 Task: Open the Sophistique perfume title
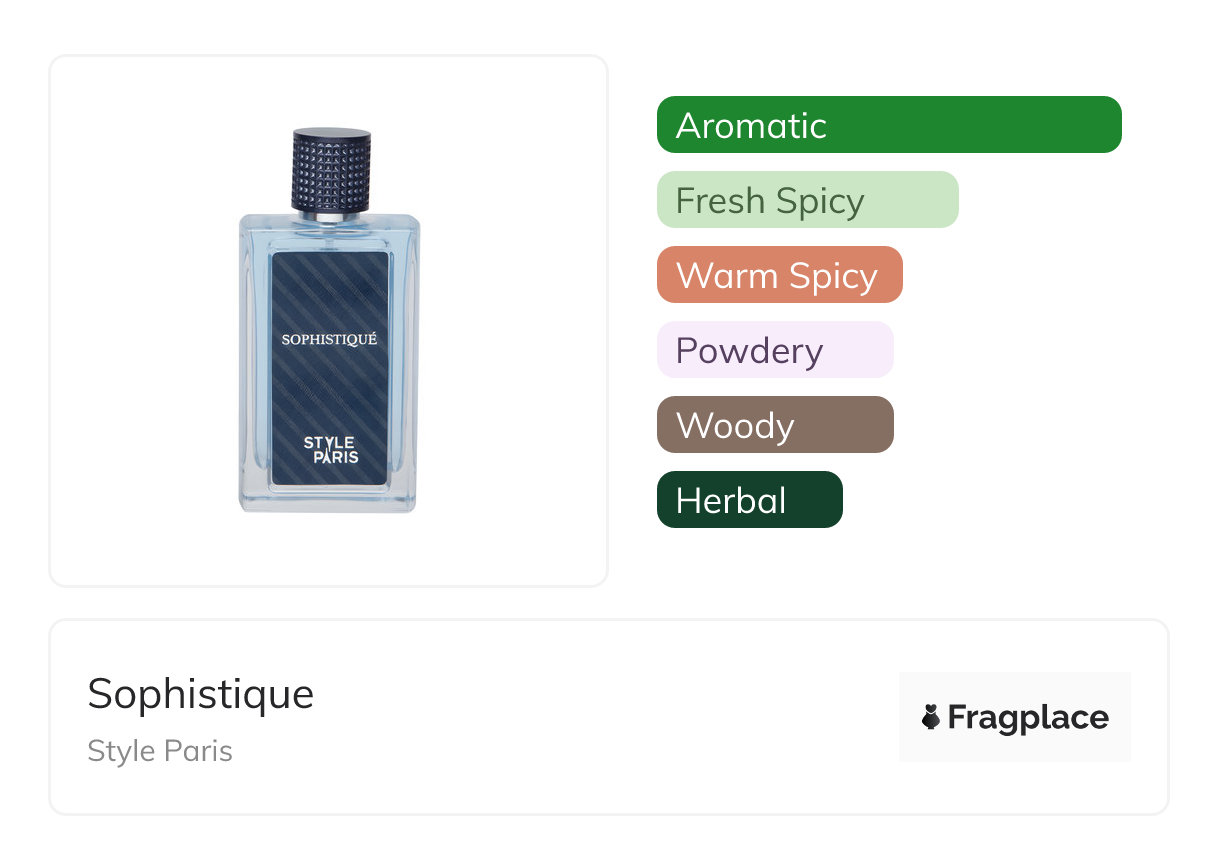coord(200,694)
